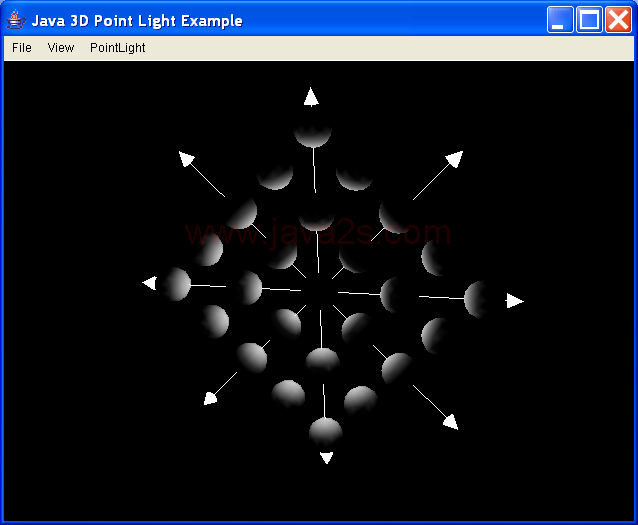Click the lower-left diagonal arrowhead
The image size is (638, 525).
point(210,398)
